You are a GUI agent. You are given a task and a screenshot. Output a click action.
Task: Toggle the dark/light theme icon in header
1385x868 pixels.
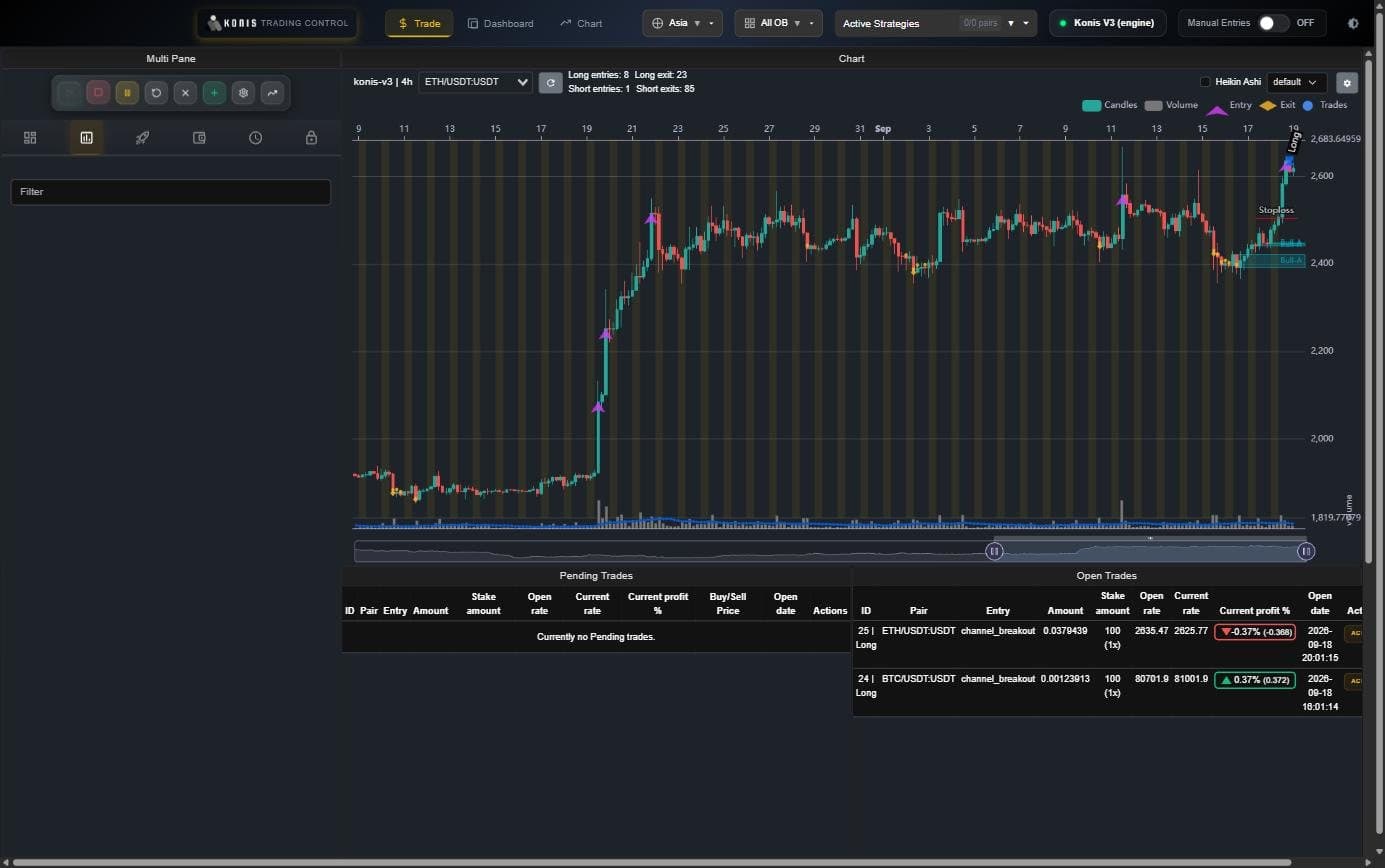(1353, 23)
